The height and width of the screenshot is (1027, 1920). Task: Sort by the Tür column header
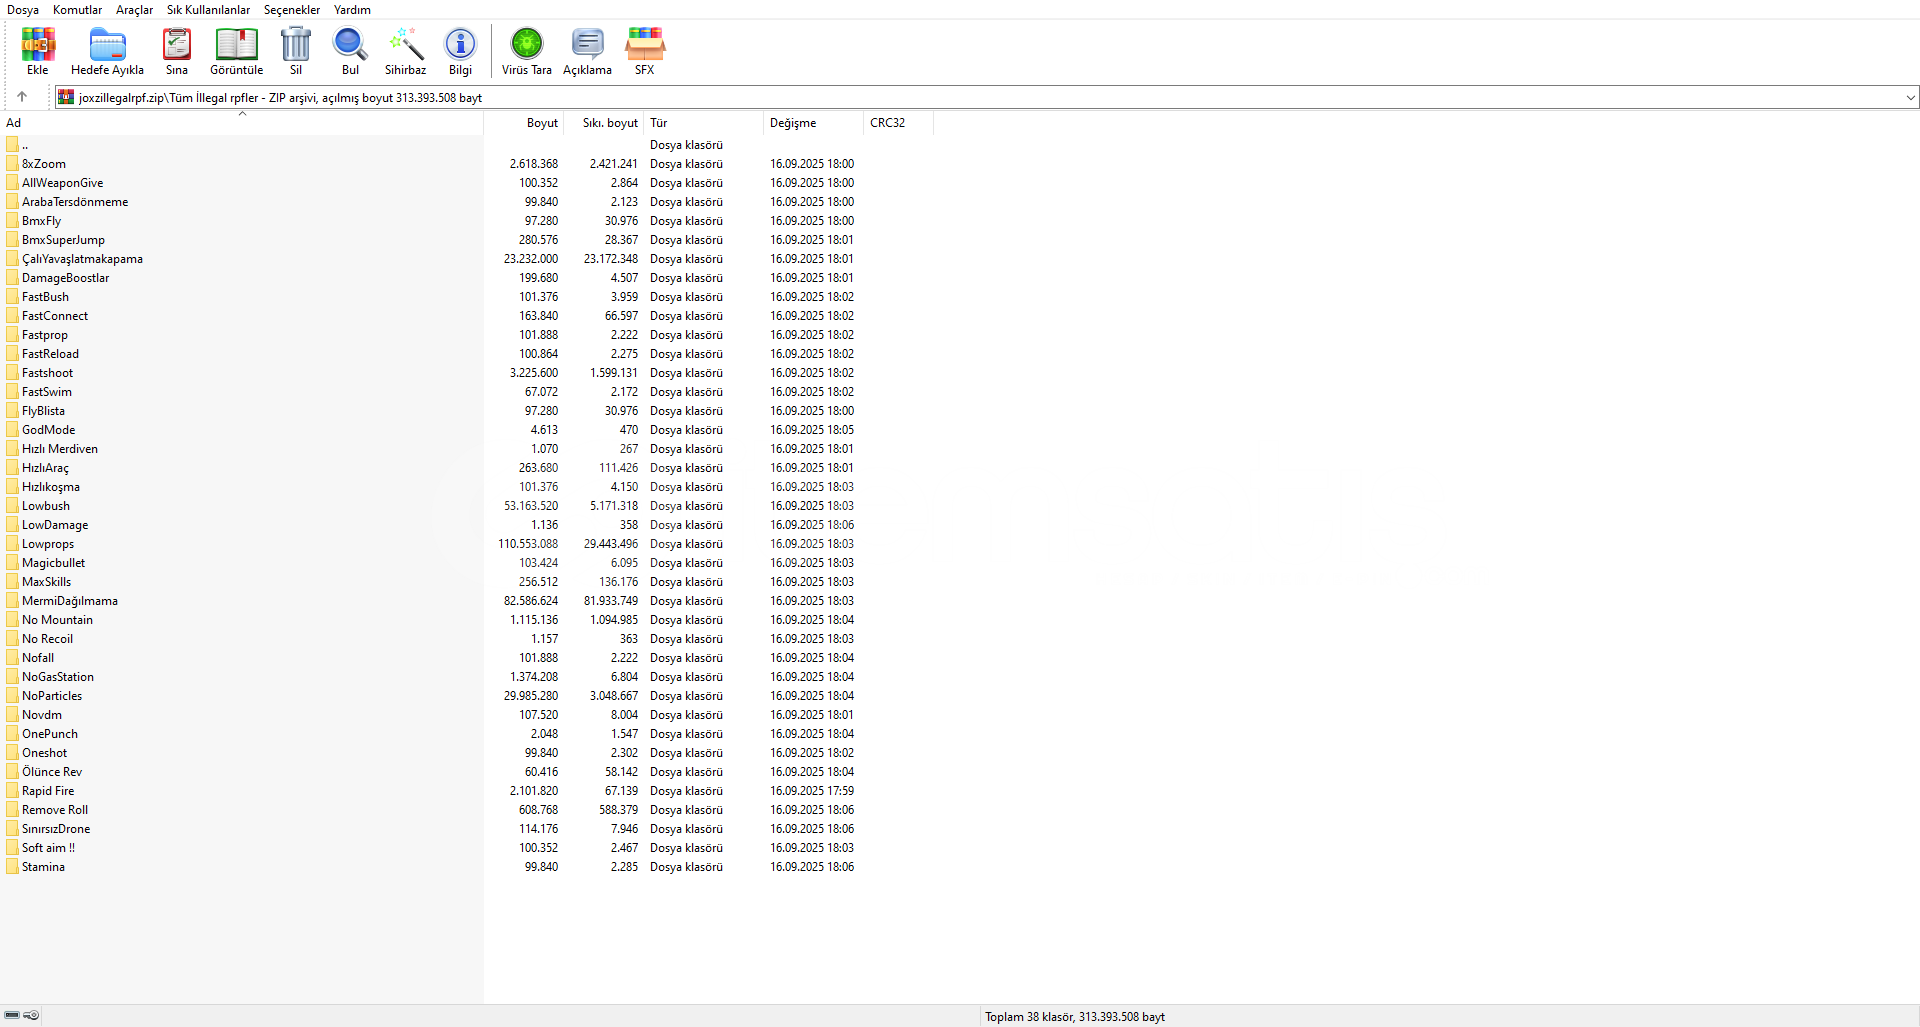[x=704, y=123]
